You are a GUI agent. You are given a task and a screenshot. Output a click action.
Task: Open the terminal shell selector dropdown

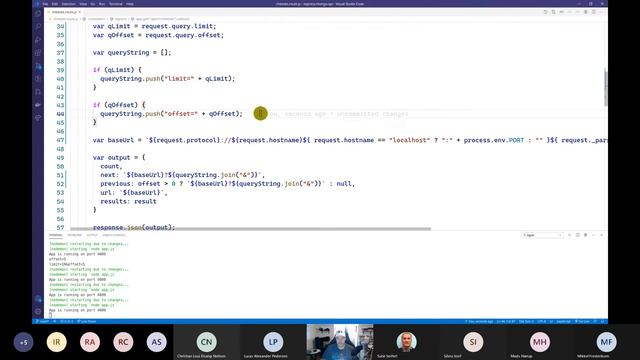[x=542, y=235]
